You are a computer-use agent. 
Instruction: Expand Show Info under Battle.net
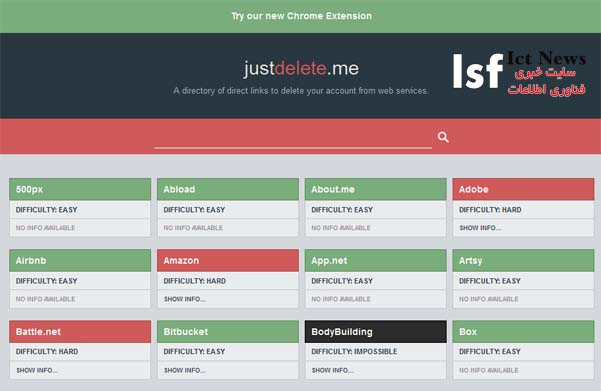click(x=37, y=370)
